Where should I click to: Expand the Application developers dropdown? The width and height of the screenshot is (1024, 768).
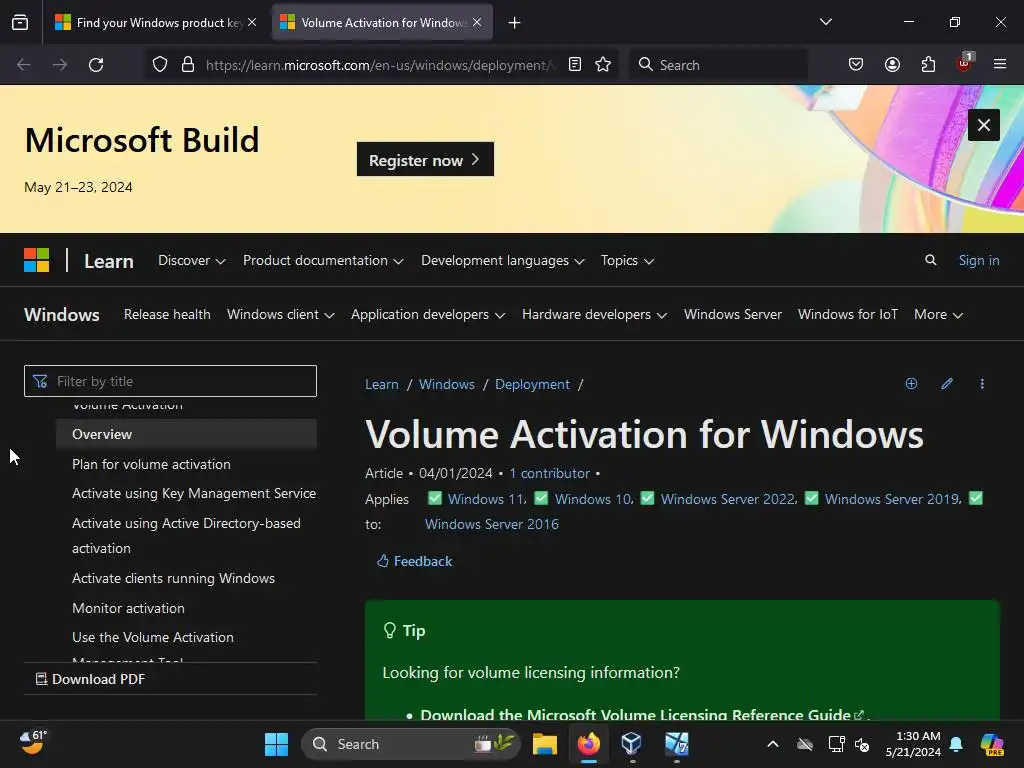428,314
